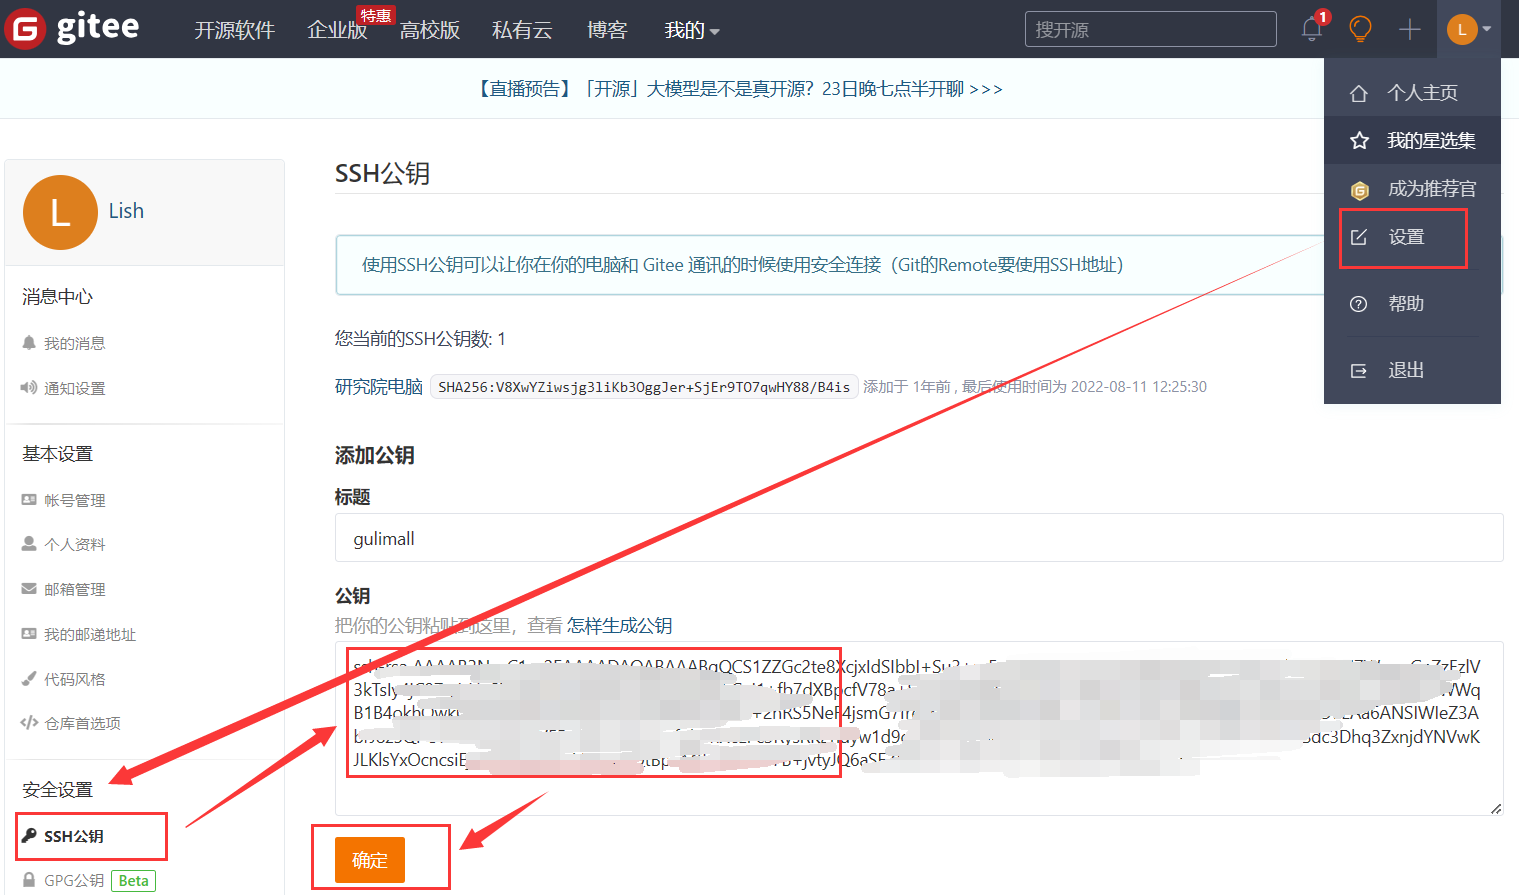Open 高校版 navigation item
This screenshot has height=895, width=1519.
tap(430, 30)
